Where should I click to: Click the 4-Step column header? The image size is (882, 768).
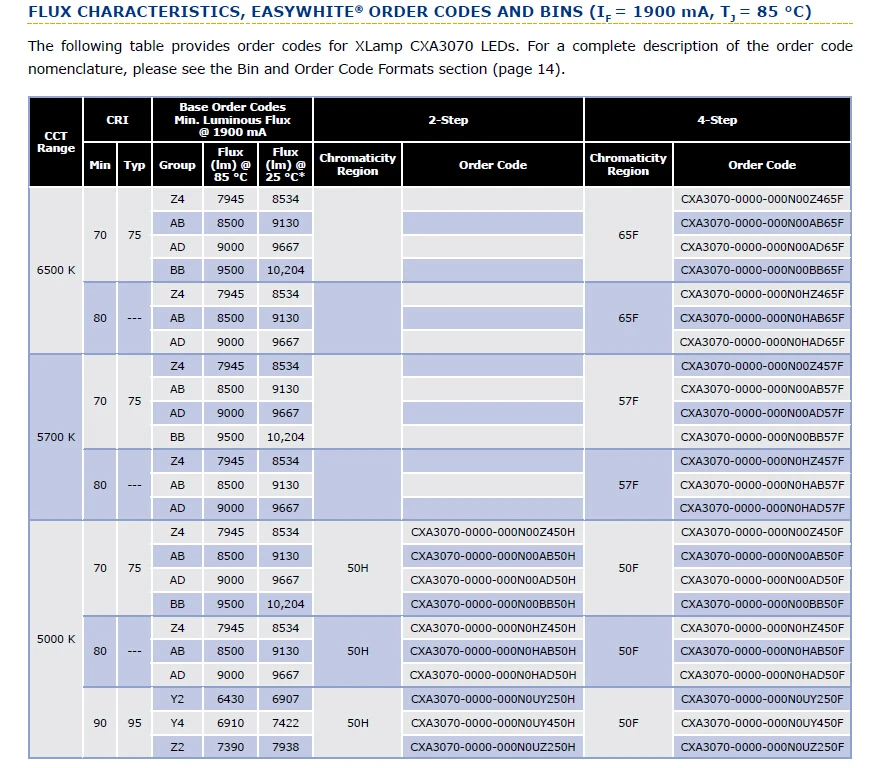coord(717,120)
